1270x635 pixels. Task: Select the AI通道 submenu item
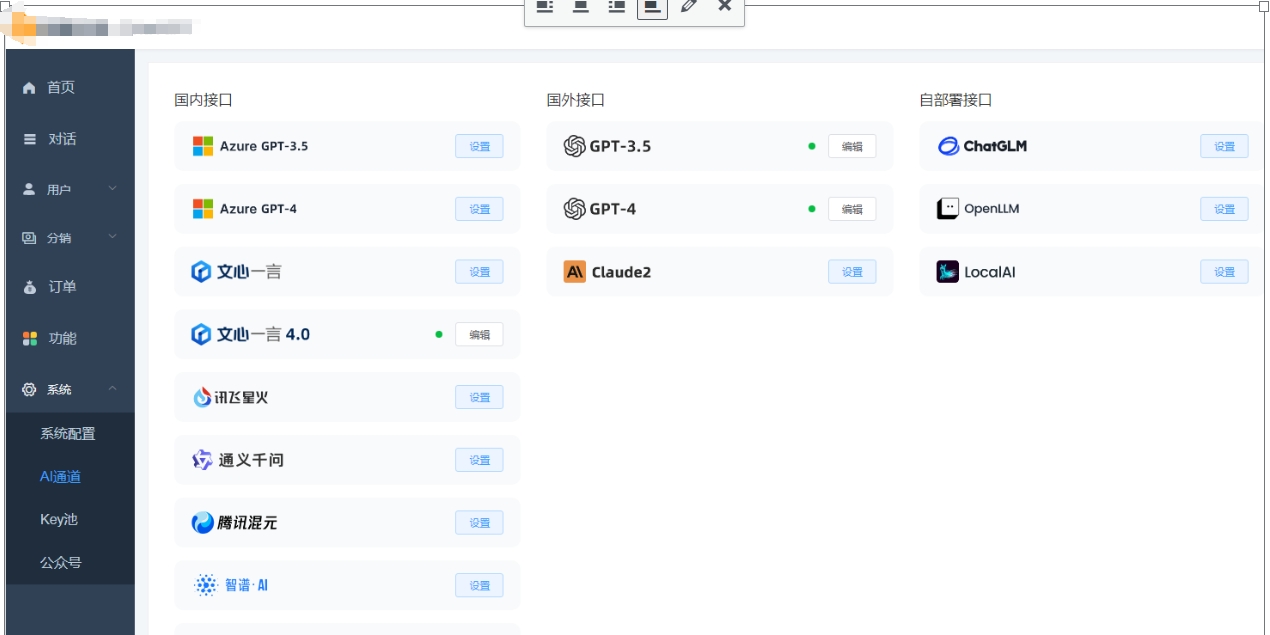point(60,477)
